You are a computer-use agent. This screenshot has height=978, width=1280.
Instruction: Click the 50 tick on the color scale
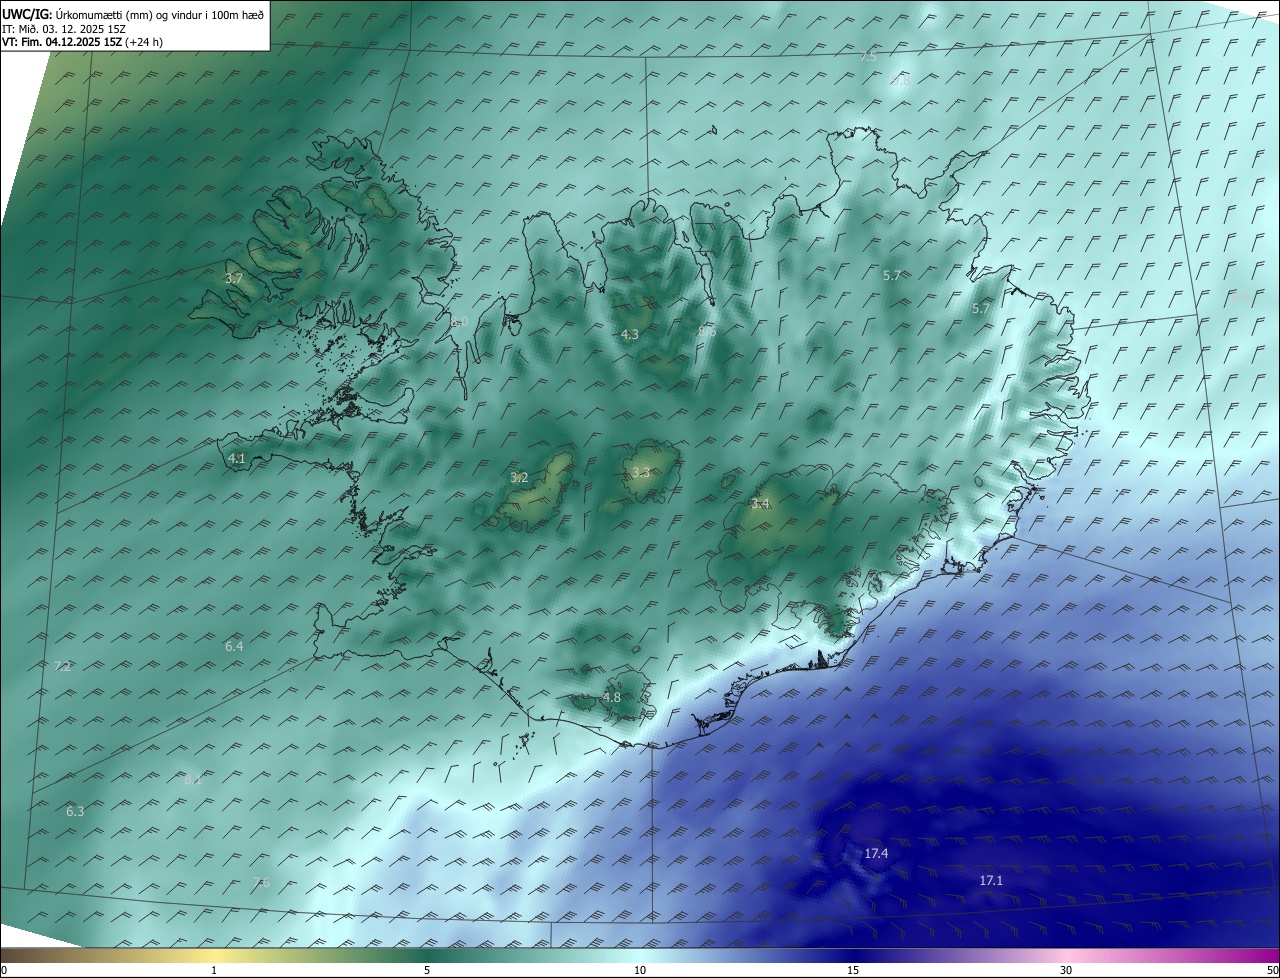(x=1272, y=970)
